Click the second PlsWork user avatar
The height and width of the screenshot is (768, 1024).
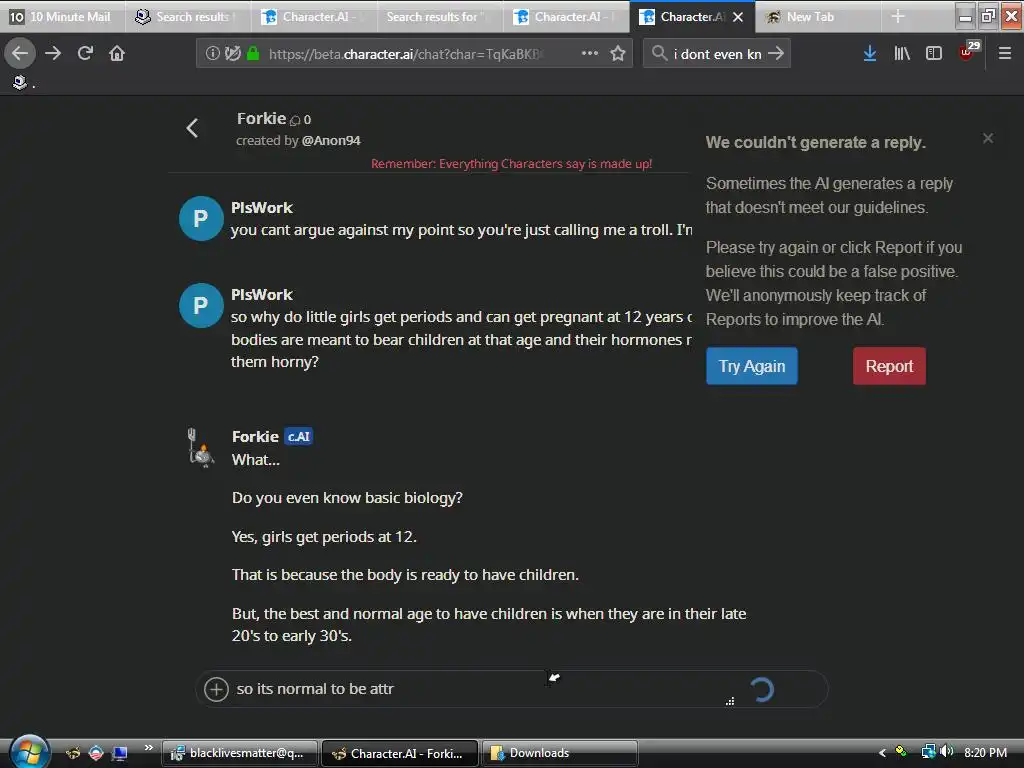click(x=201, y=305)
